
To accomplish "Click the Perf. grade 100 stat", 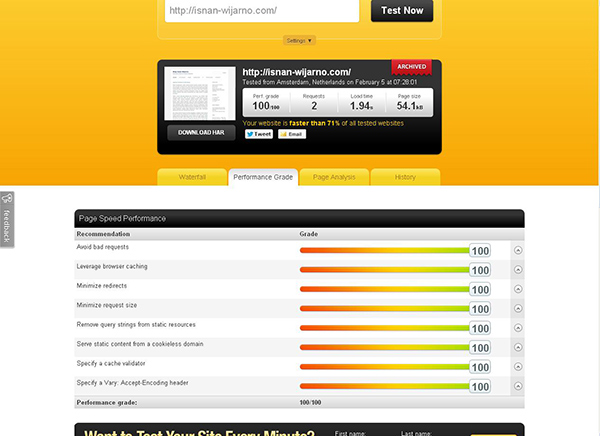I will point(266,103).
